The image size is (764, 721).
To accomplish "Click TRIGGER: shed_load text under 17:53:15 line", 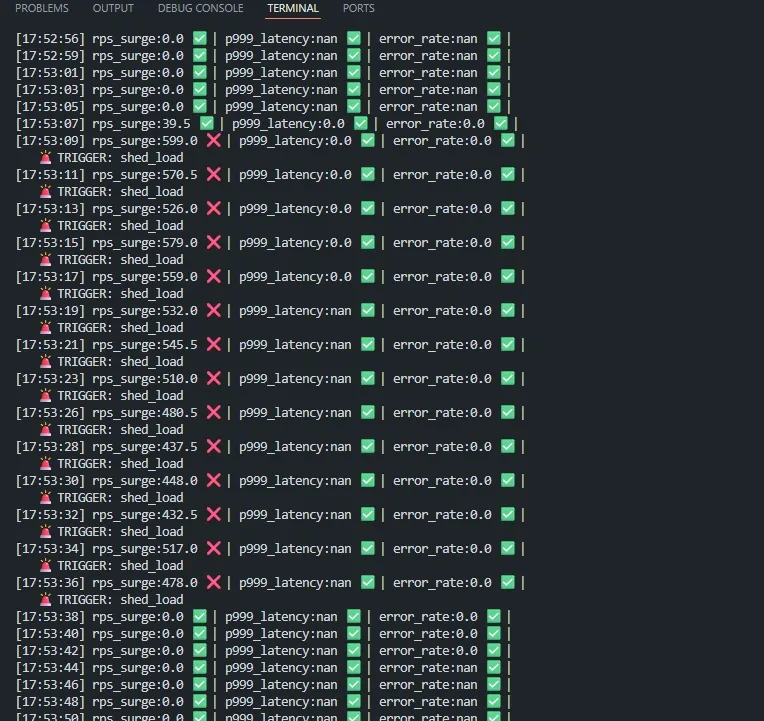I will (x=120, y=260).
